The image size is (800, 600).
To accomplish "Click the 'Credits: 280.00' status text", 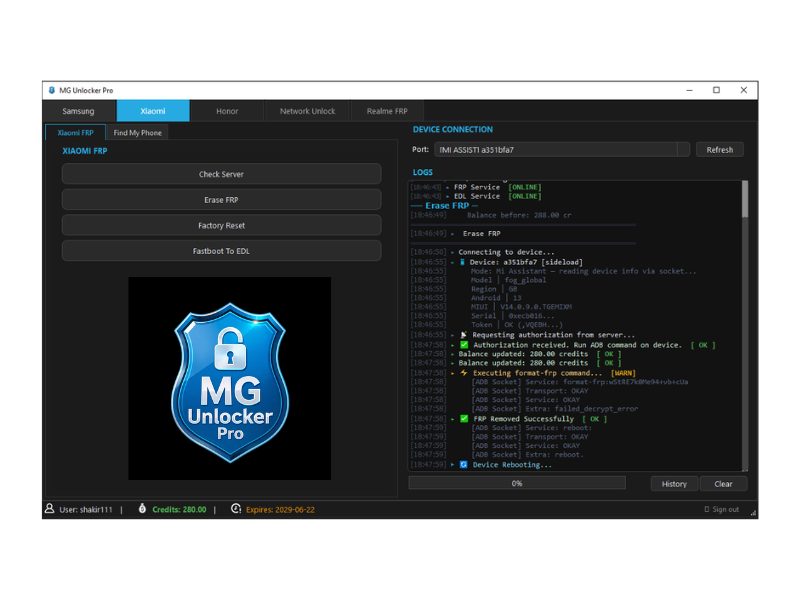I will coord(179,509).
